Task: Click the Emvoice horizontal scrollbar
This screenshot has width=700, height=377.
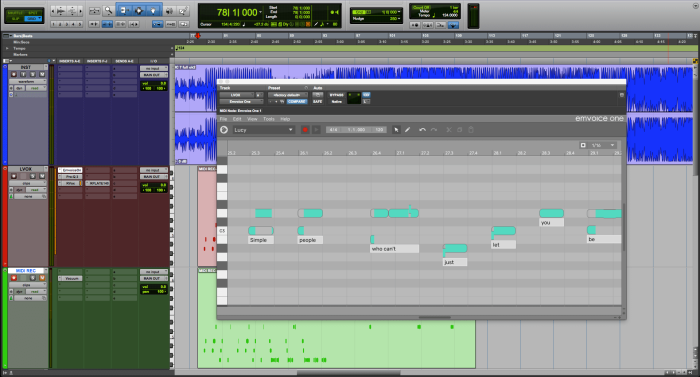Action: pos(434,318)
